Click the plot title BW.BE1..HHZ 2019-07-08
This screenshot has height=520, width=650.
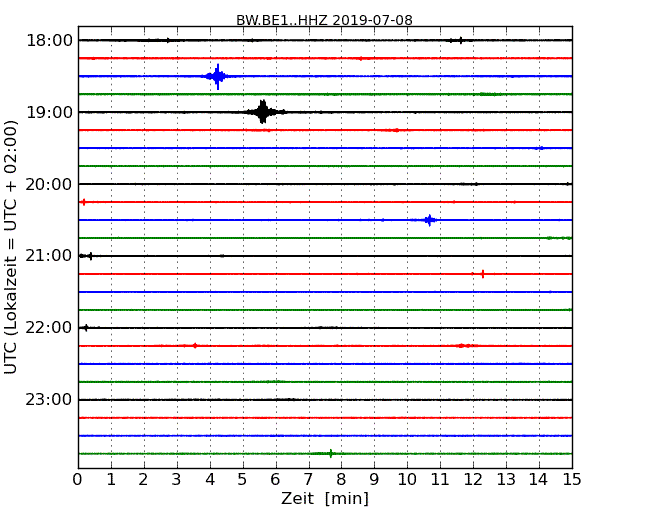pyautogui.click(x=324, y=20)
